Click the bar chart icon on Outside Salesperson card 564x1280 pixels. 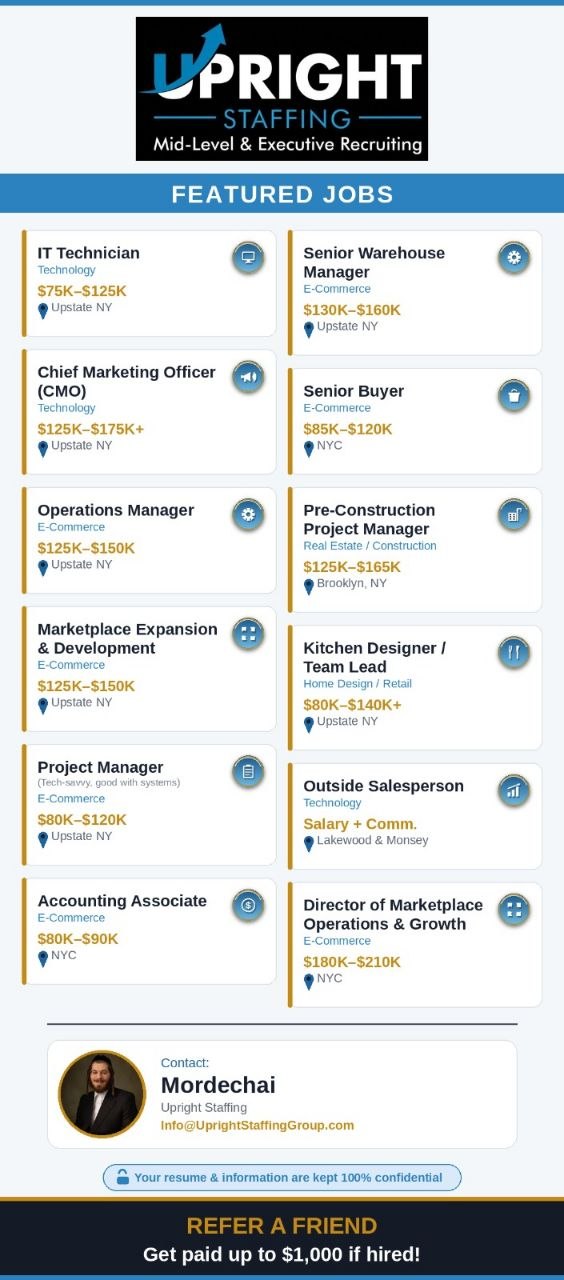tap(514, 791)
